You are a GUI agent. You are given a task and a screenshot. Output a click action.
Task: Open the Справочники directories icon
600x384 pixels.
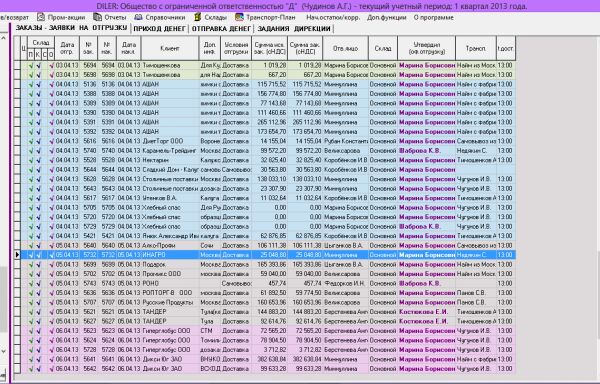[x=138, y=17]
